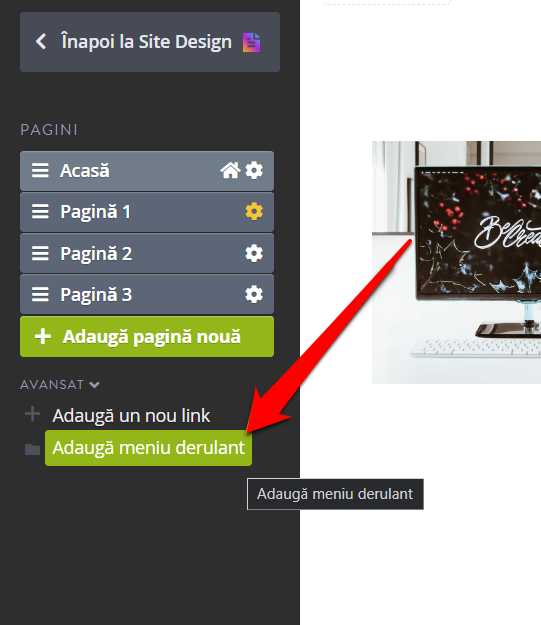The image size is (541, 625).
Task: Click the hamburger handle of Pagină 3
Action: pos(40,295)
